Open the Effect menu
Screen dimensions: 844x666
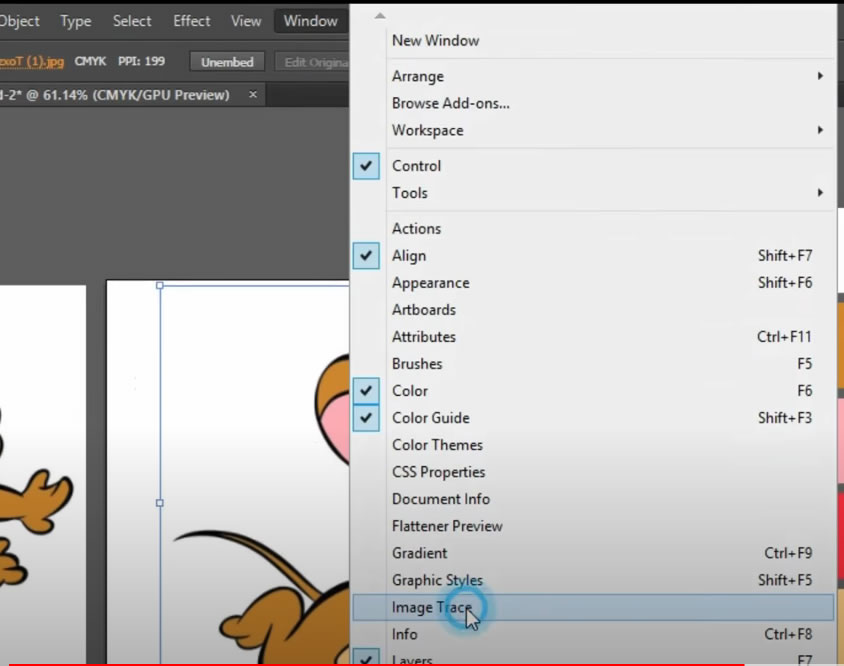coord(192,21)
